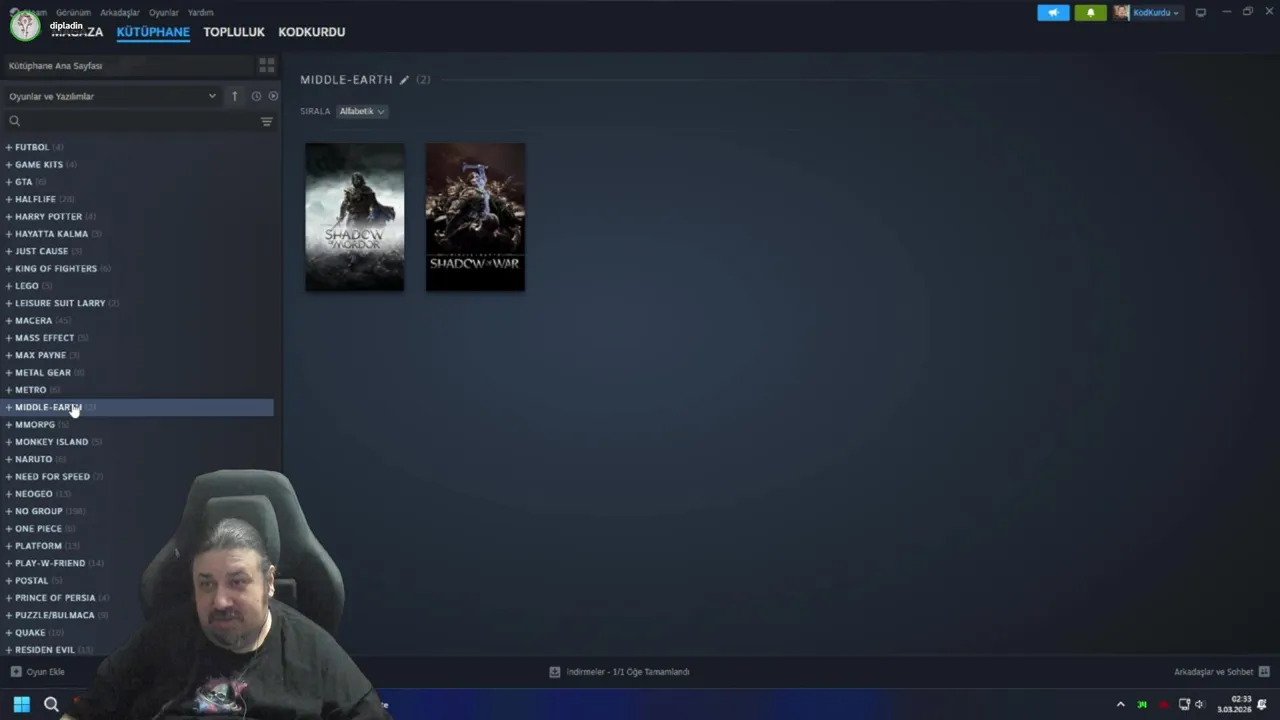Expand the GAME KITS collection

pos(9,164)
